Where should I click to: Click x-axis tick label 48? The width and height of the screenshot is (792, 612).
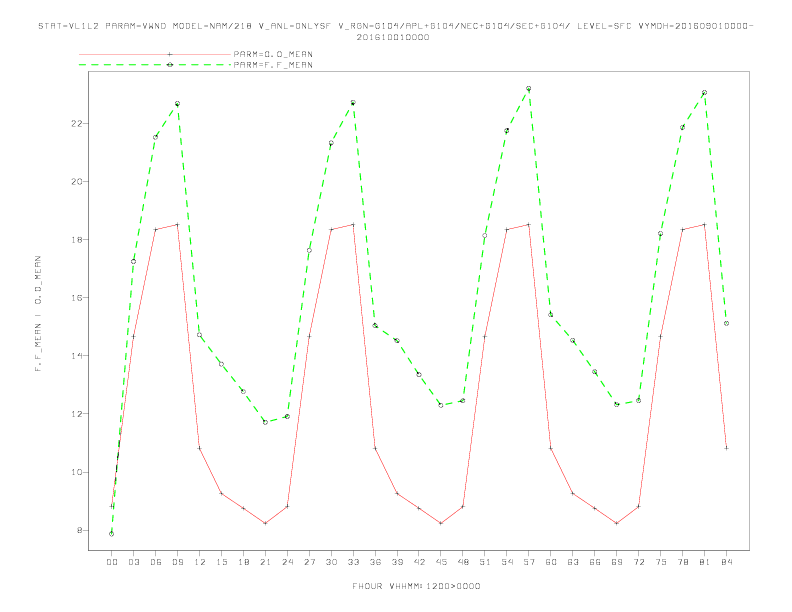pyautogui.click(x=463, y=562)
